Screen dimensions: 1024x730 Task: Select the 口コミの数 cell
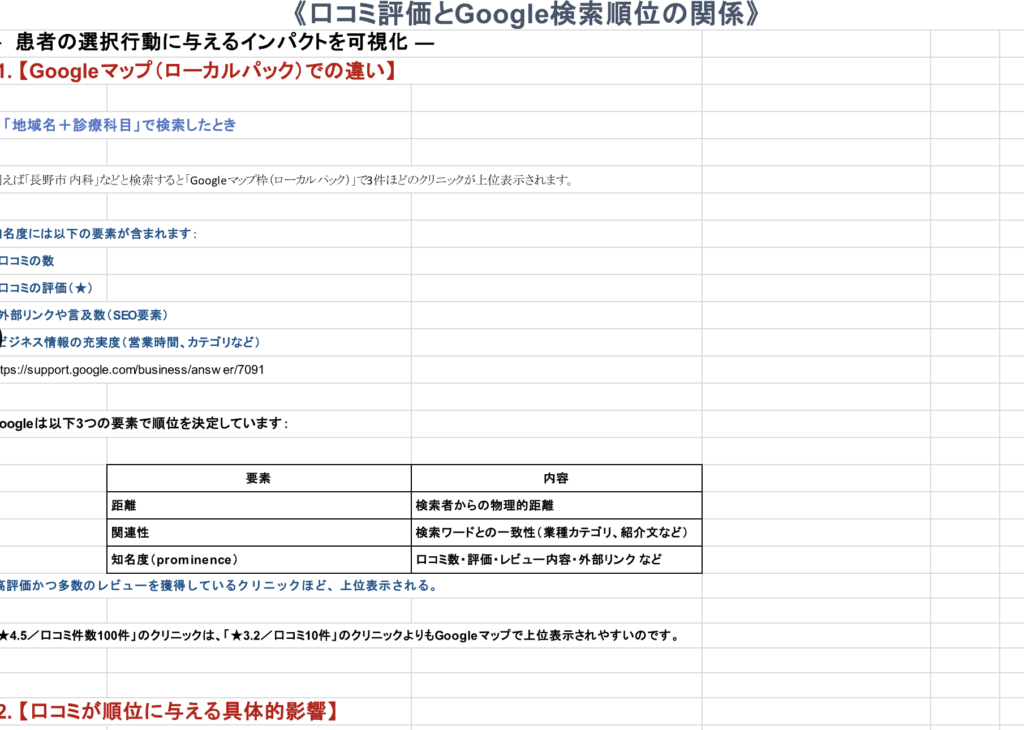pos(28,261)
